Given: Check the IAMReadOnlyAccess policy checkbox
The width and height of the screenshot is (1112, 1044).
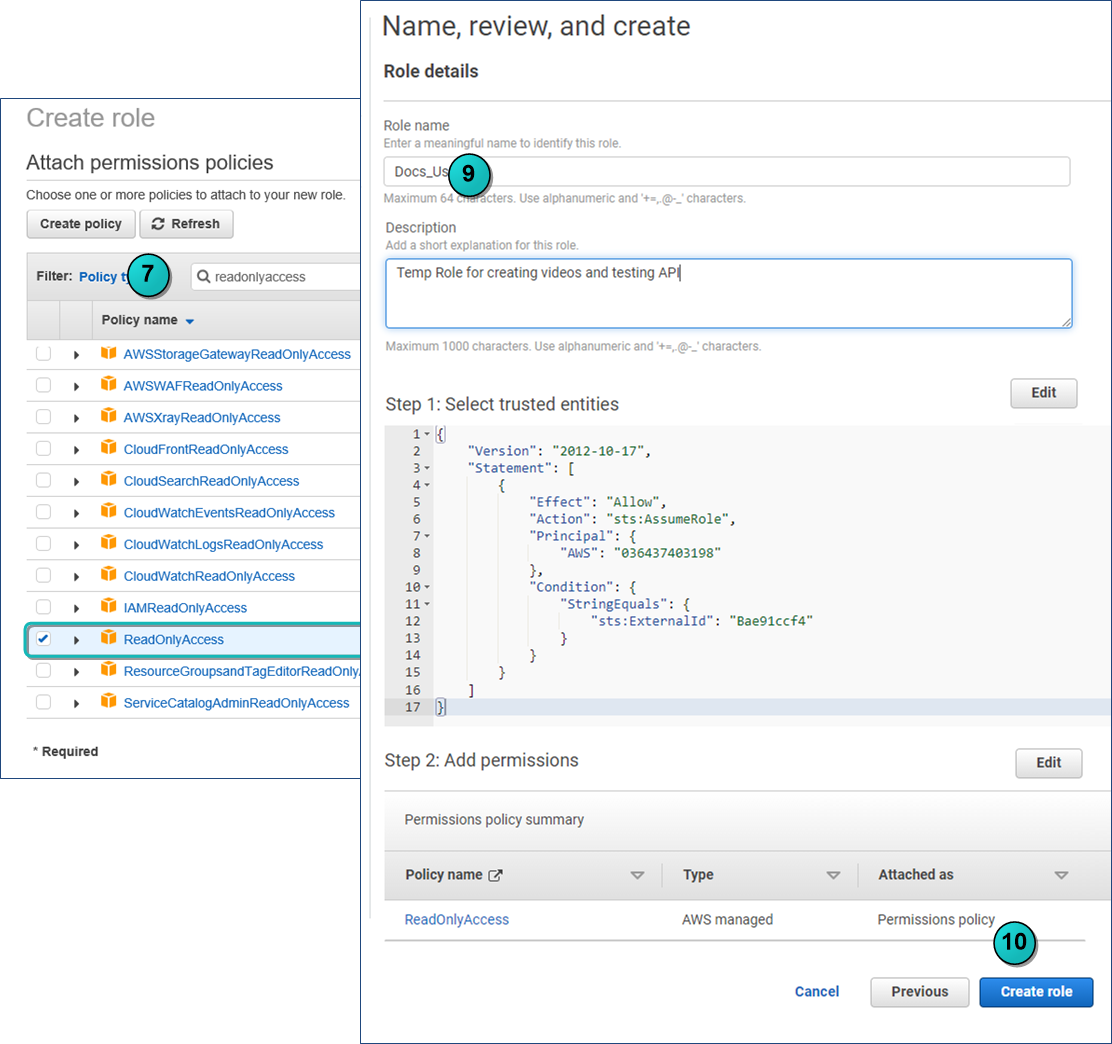Looking at the screenshot, I should click(x=43, y=607).
